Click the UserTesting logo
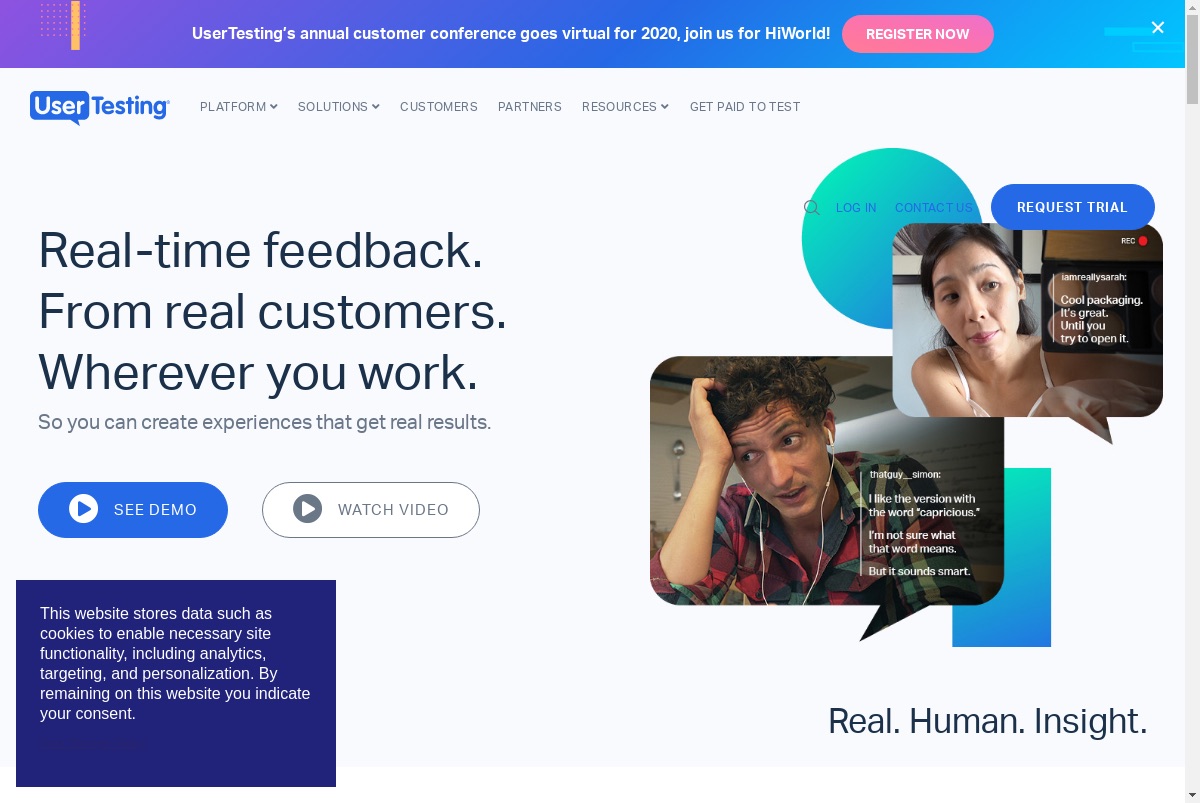The image size is (1200, 803). point(100,107)
